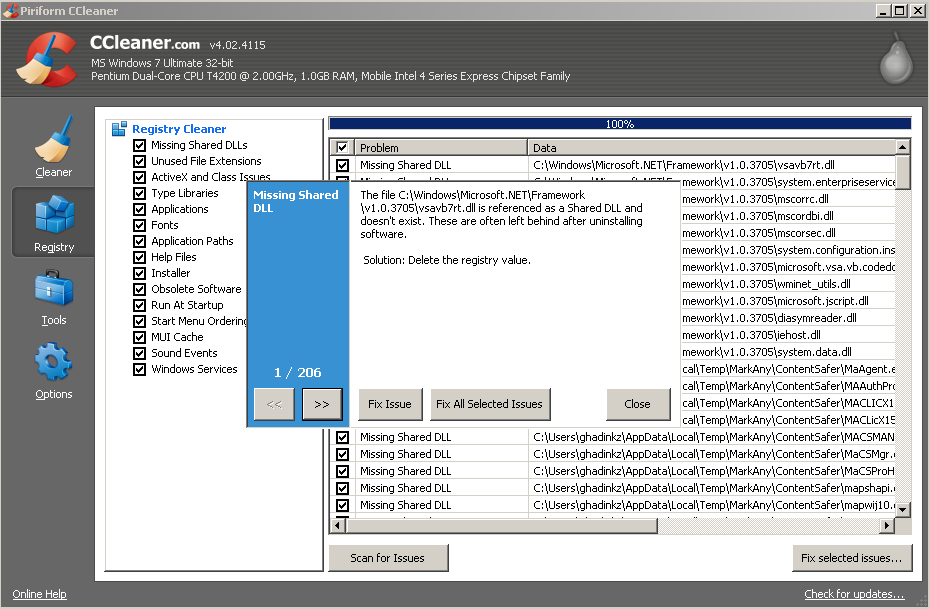930x609 pixels.
Task: Select the vsavb7rt.dll data cell
Action: point(711,165)
